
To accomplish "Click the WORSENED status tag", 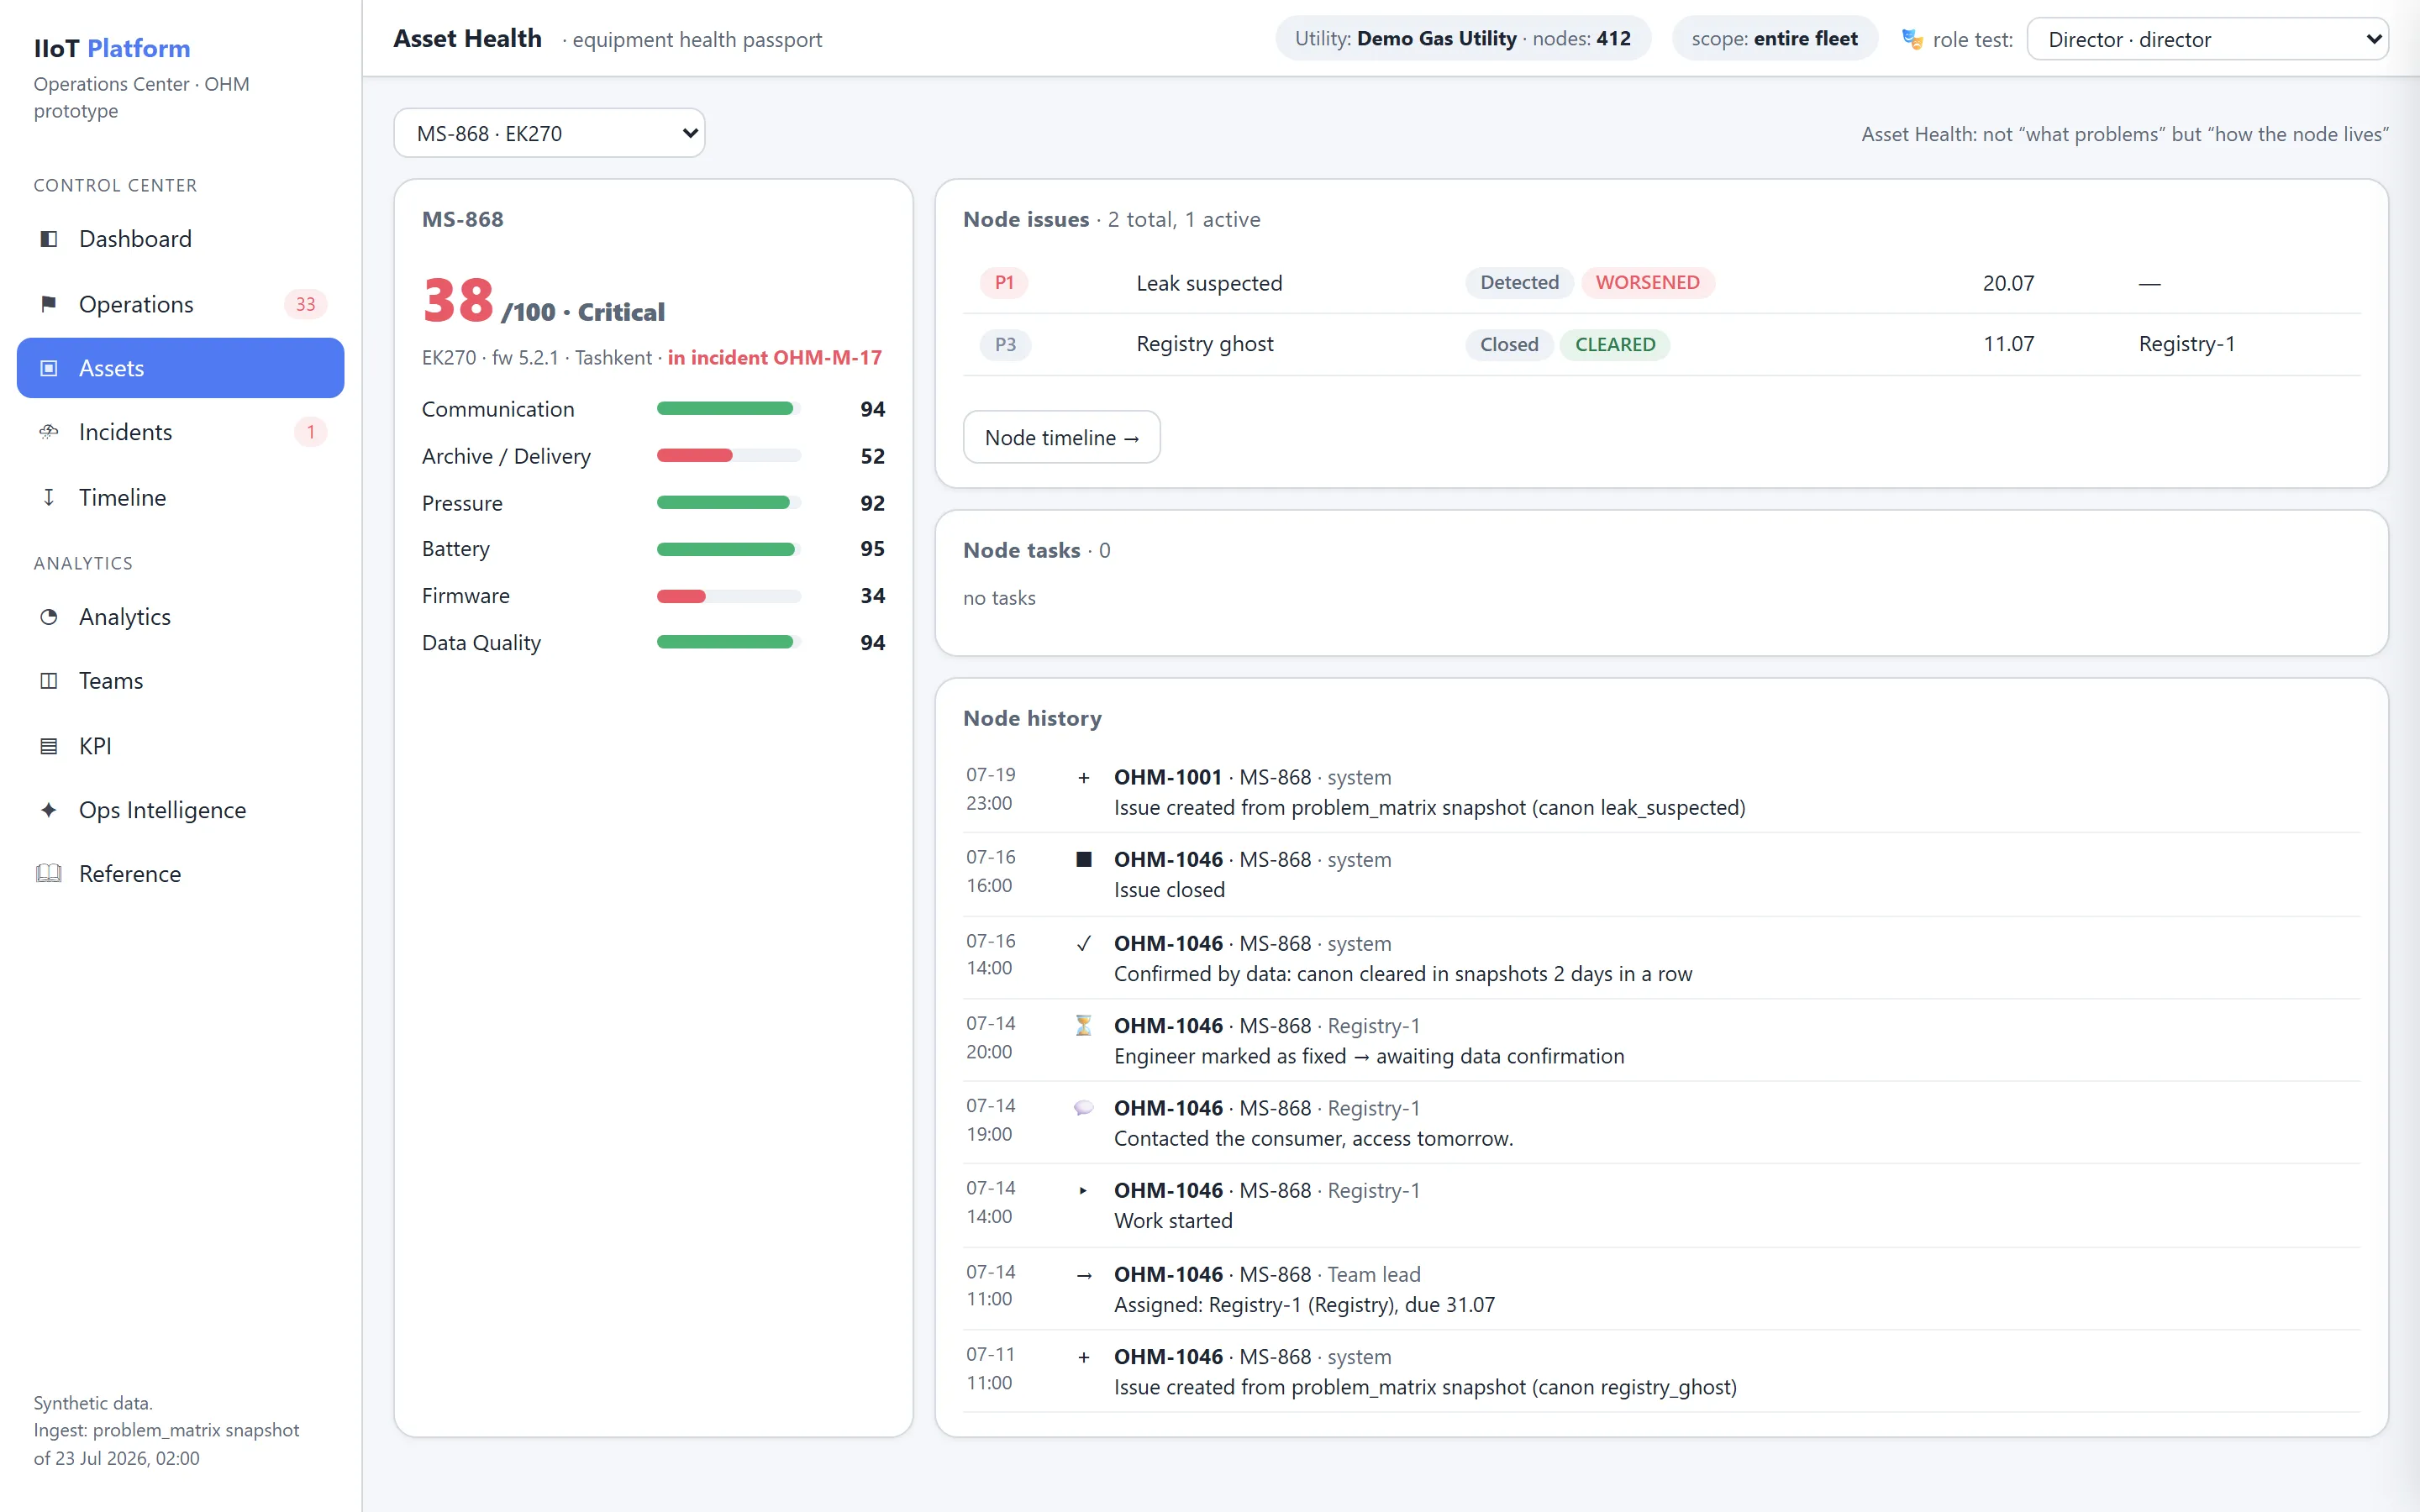I will (1647, 283).
